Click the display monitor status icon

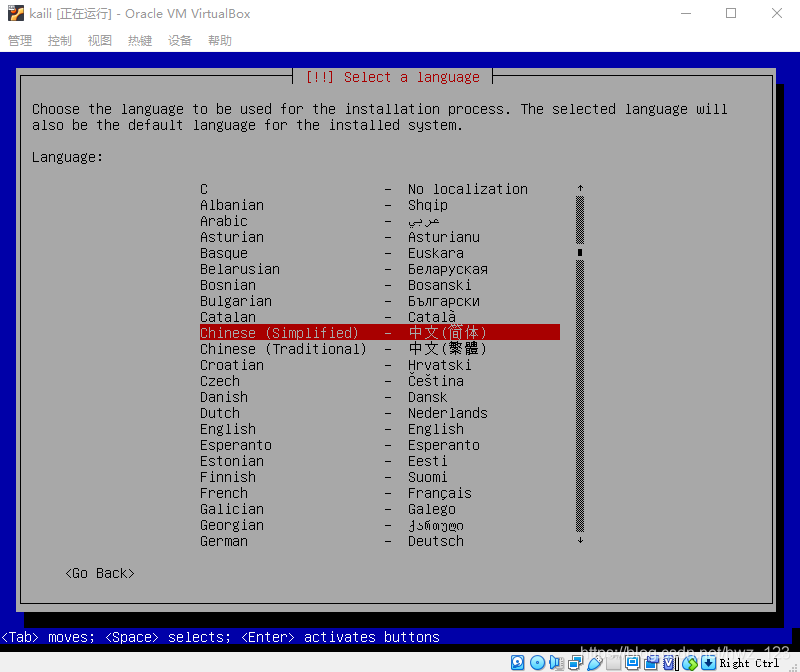[633, 662]
